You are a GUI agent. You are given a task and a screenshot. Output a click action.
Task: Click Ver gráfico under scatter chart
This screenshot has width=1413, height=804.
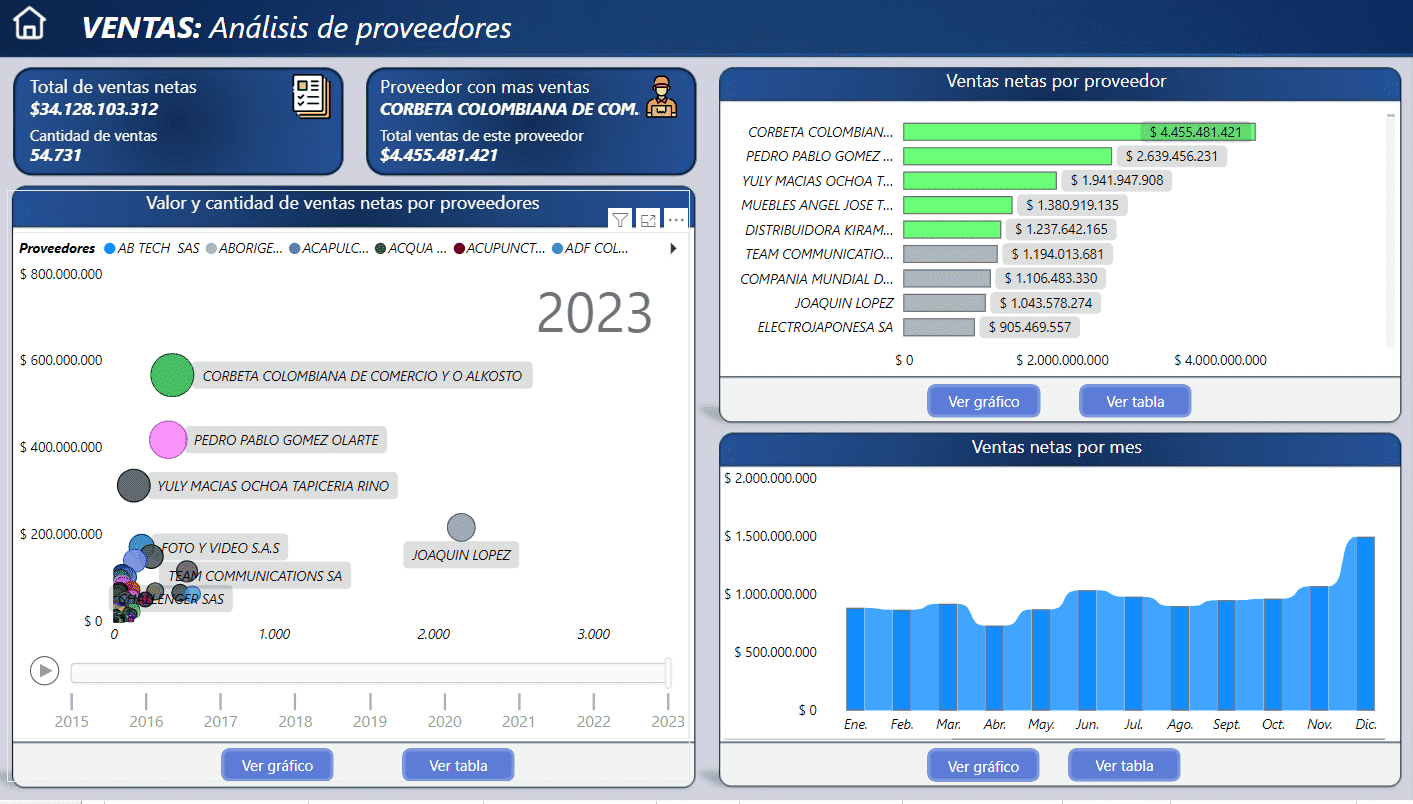click(x=277, y=765)
